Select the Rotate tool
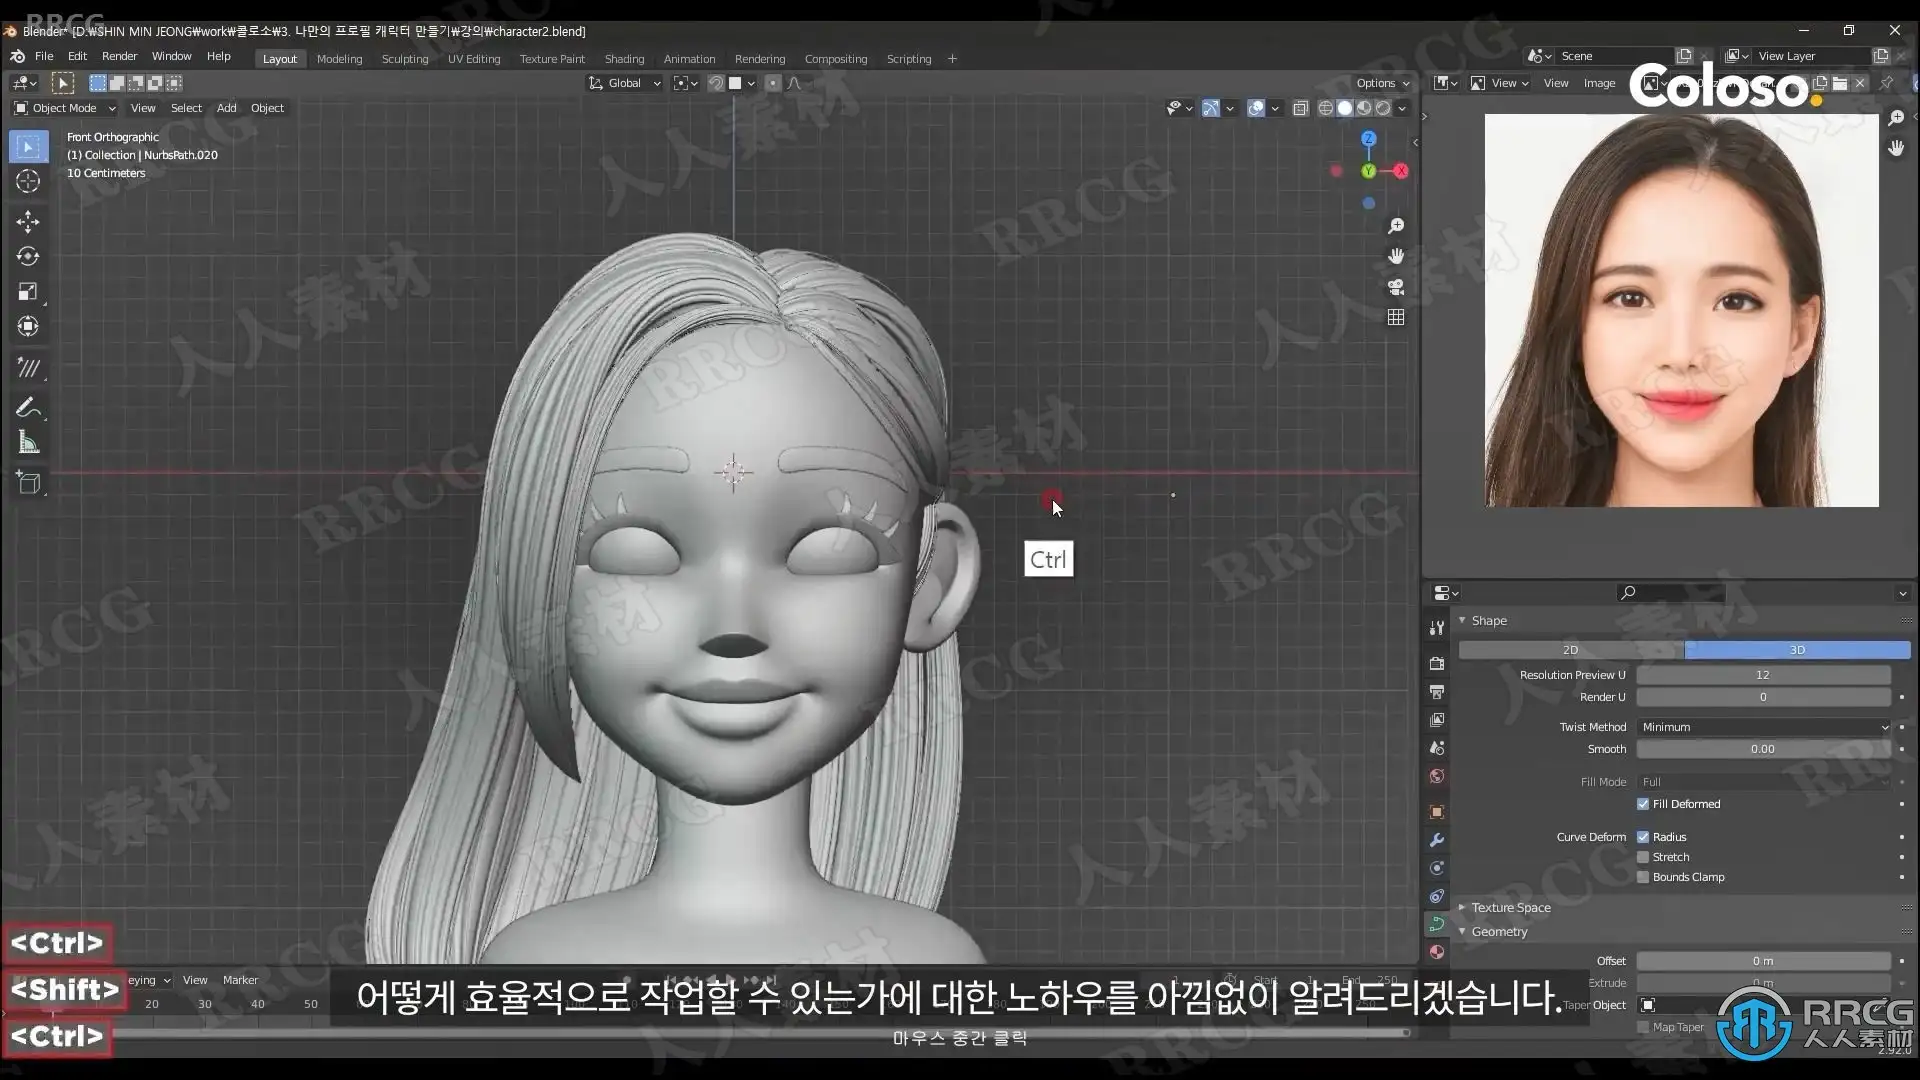The width and height of the screenshot is (1920, 1080). 28,256
